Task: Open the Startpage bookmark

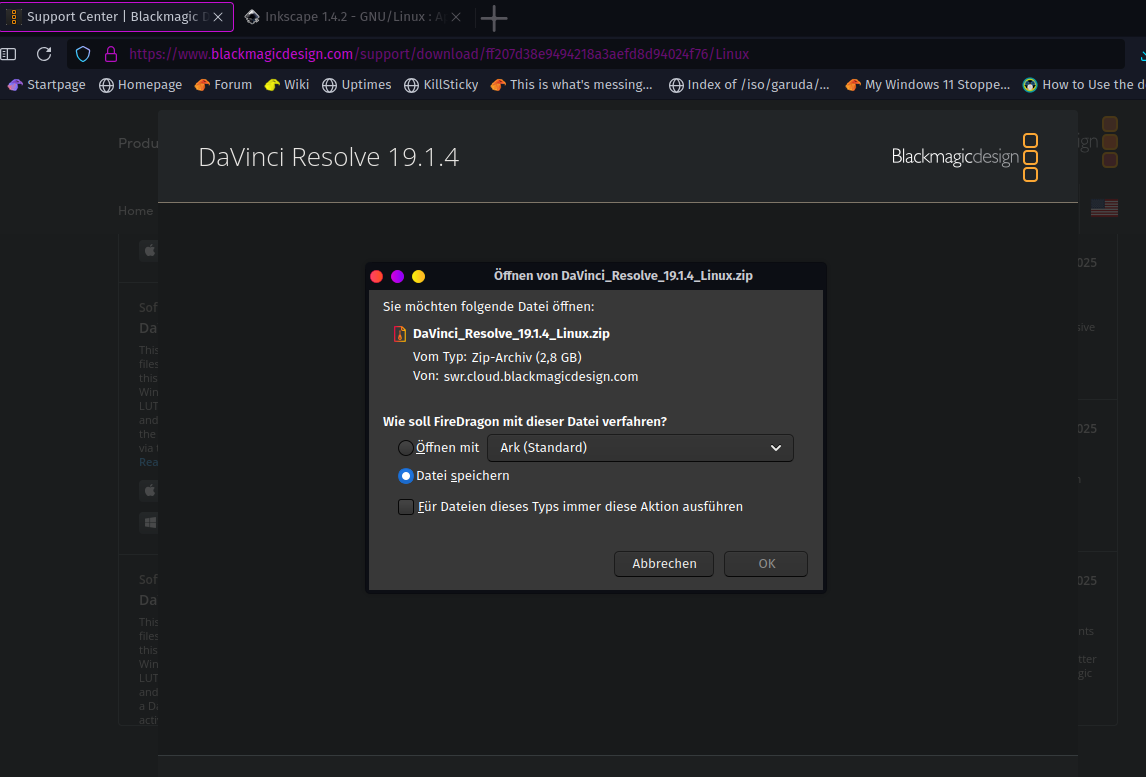Action: click(47, 85)
